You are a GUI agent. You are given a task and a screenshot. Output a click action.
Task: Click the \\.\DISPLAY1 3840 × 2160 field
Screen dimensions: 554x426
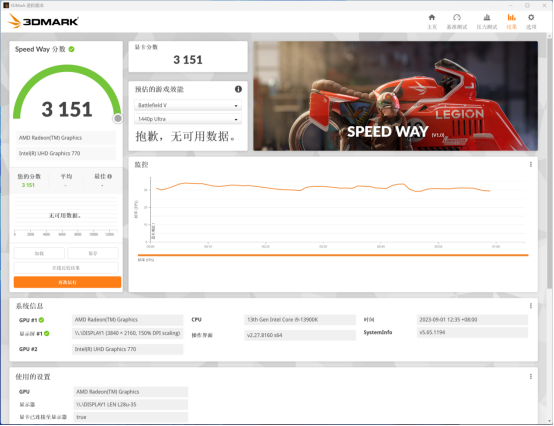coord(128,333)
